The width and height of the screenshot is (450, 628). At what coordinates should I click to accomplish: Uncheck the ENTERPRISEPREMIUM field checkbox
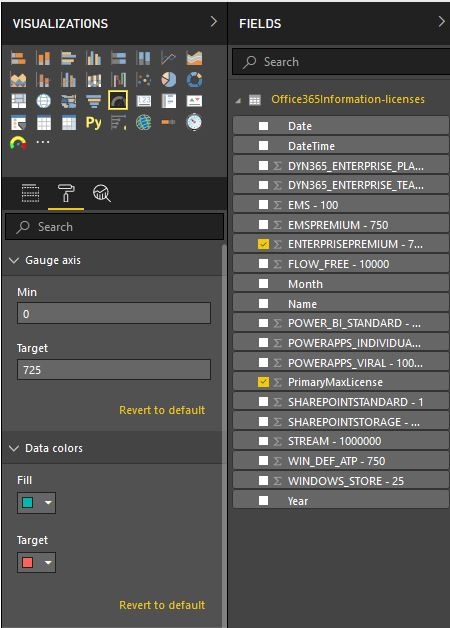tap(263, 244)
